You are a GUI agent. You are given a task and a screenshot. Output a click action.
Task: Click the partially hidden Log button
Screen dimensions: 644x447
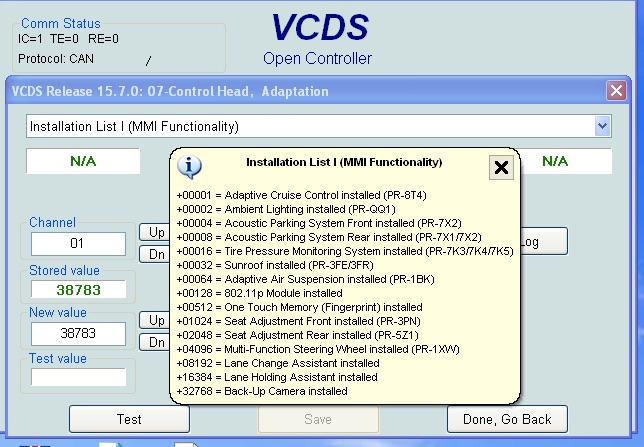544,242
